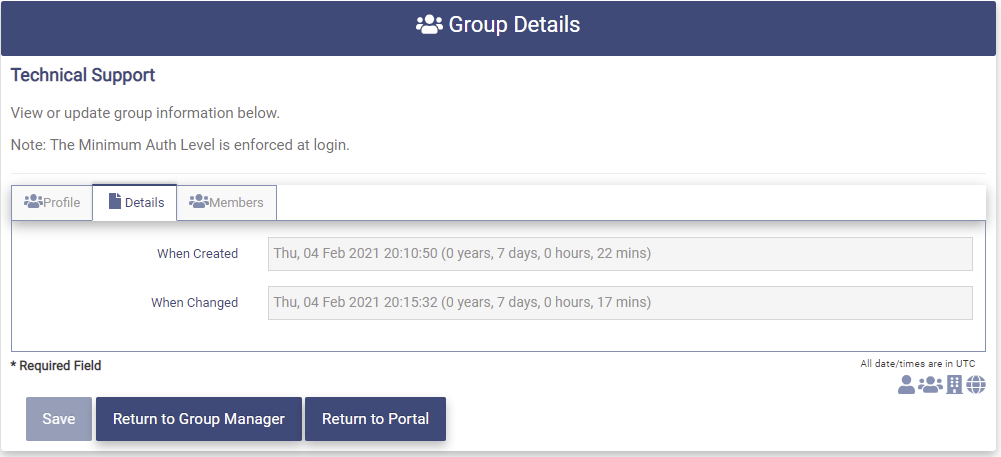
Task: Click Return to Portal button
Action: point(375,419)
